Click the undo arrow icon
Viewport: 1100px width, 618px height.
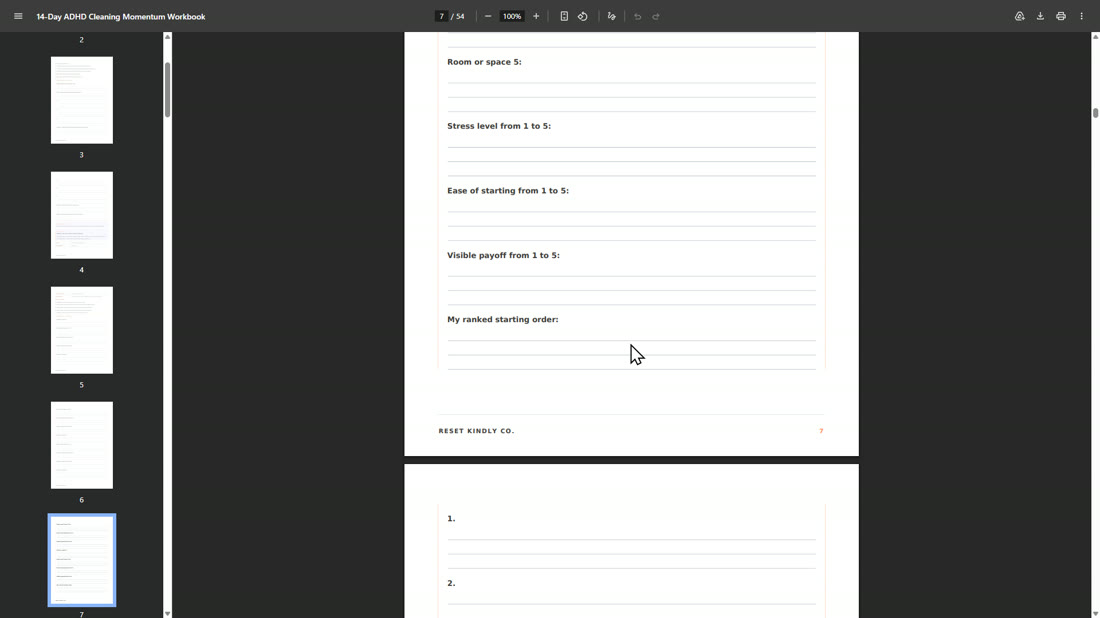coord(638,16)
